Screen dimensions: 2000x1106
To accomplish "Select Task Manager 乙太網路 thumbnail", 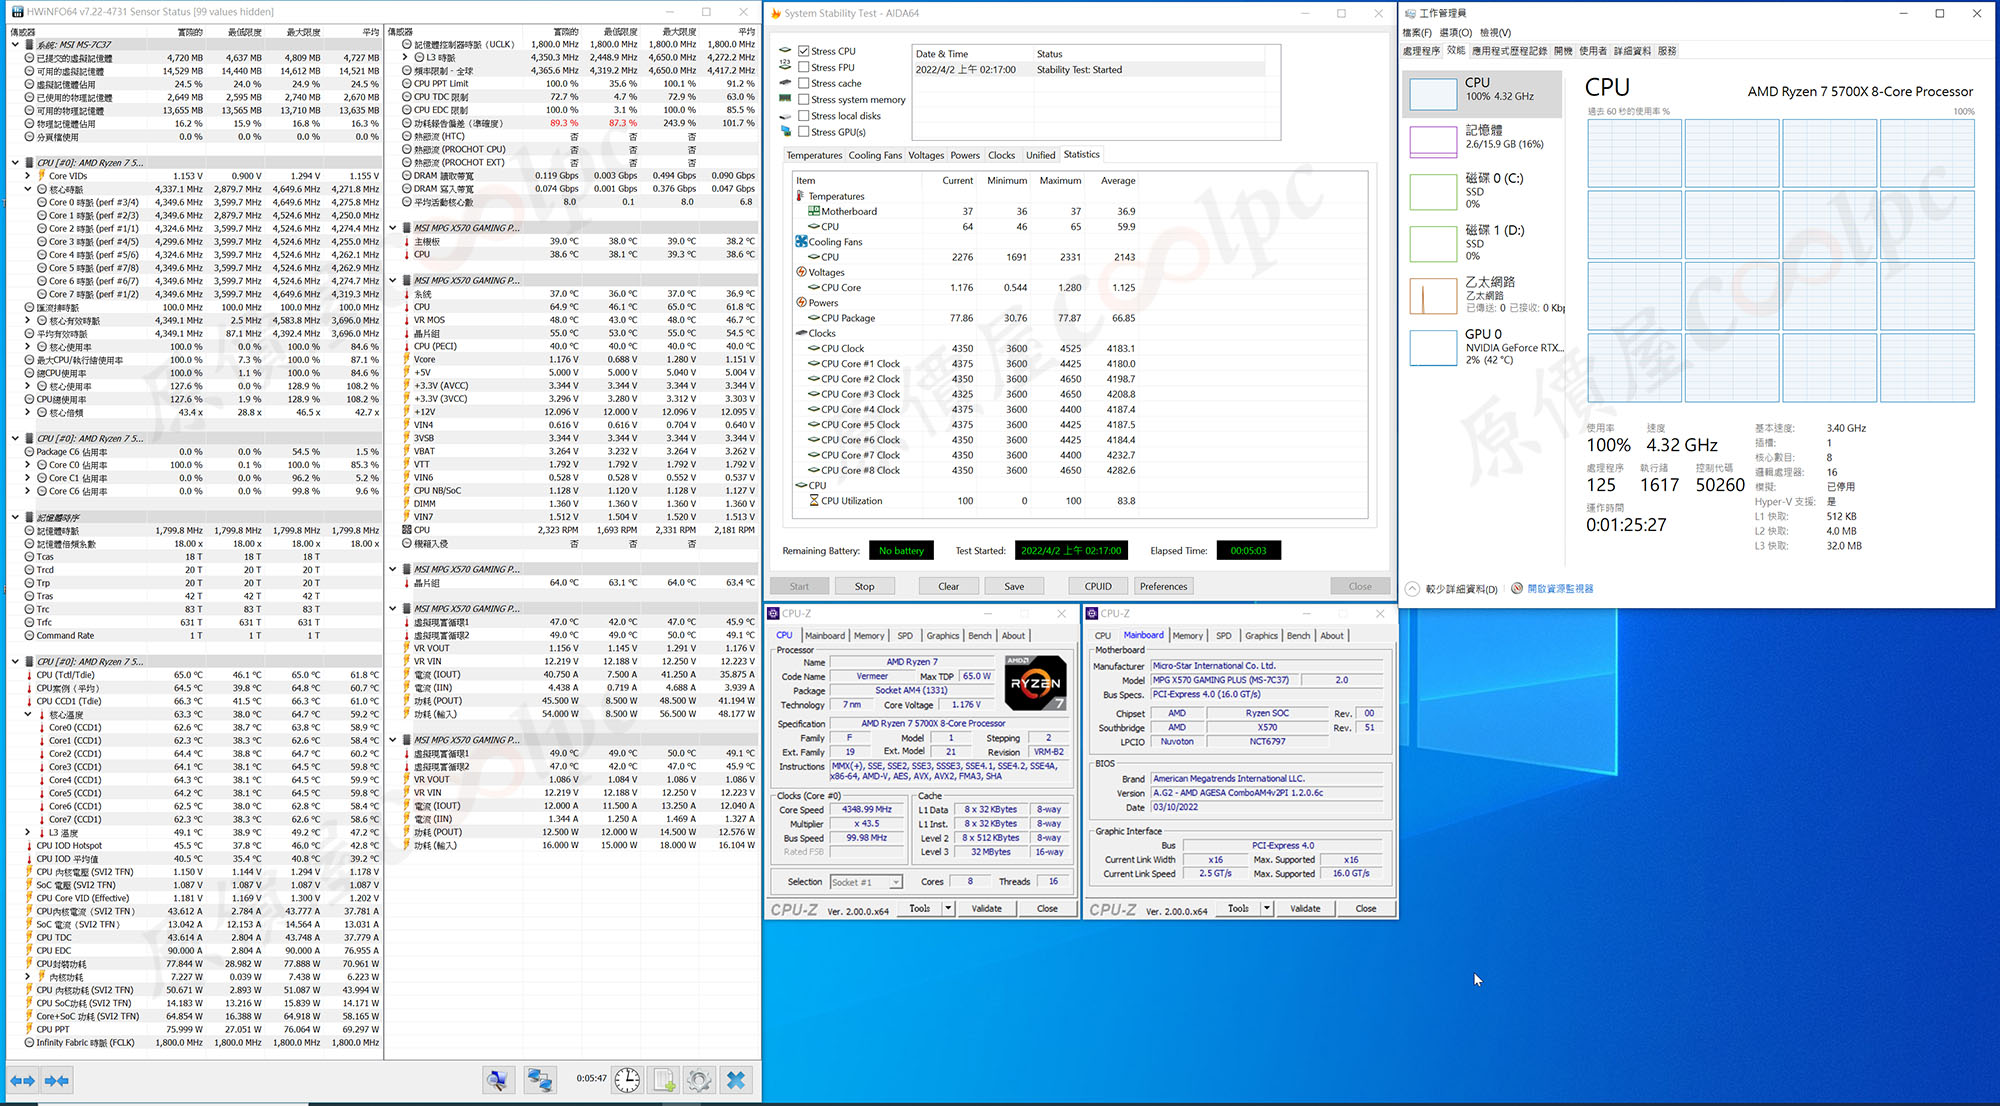I will tap(1432, 296).
